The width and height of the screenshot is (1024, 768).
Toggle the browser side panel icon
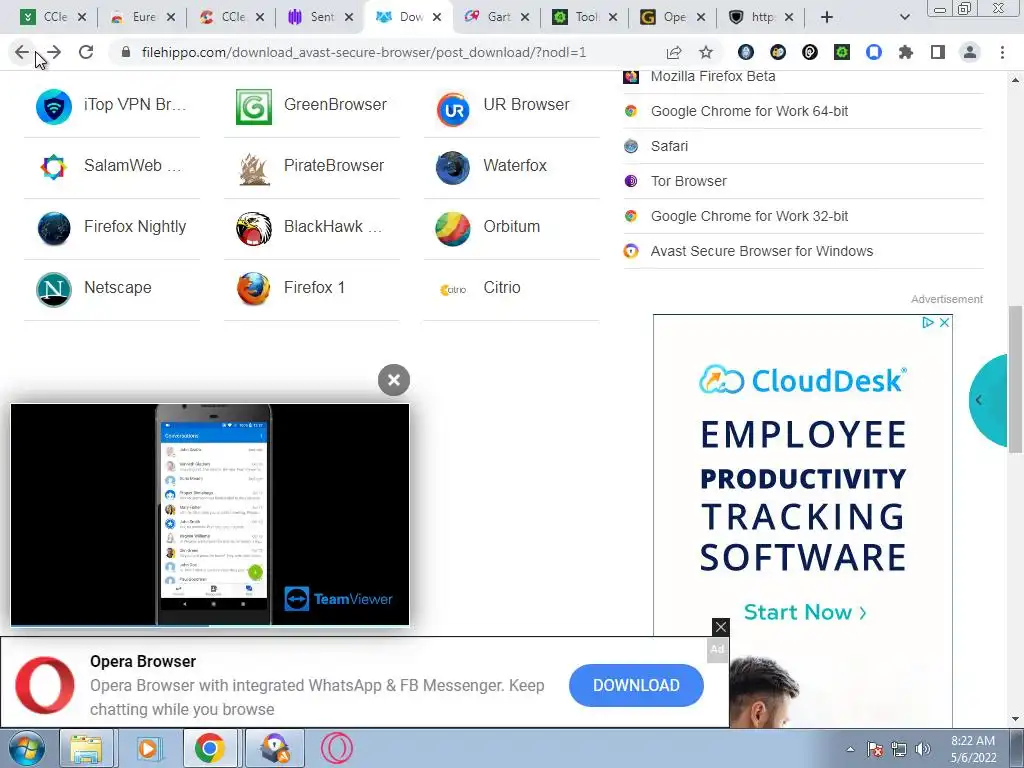pos(937,52)
